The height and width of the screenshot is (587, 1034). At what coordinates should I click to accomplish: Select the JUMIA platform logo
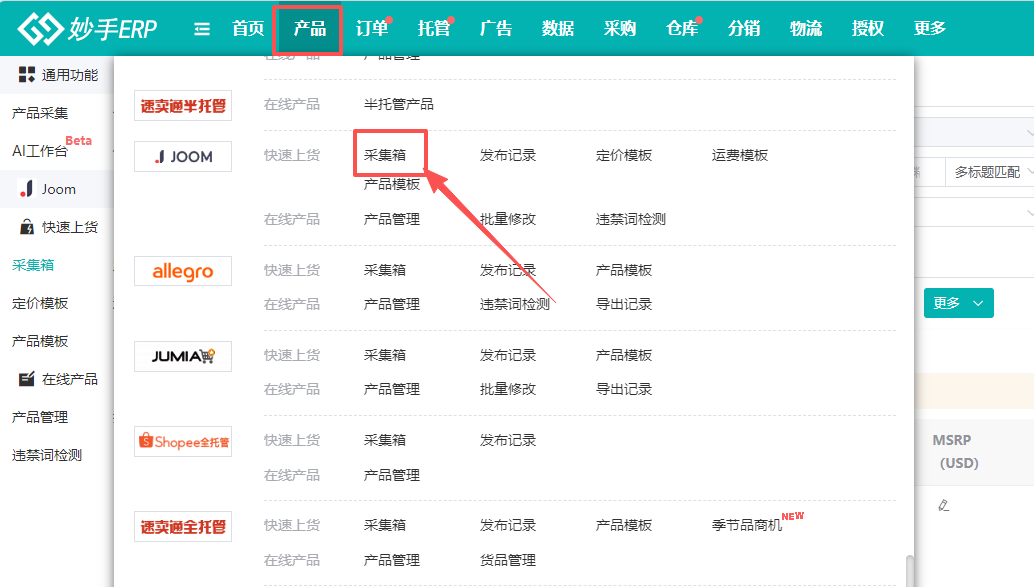(x=183, y=356)
